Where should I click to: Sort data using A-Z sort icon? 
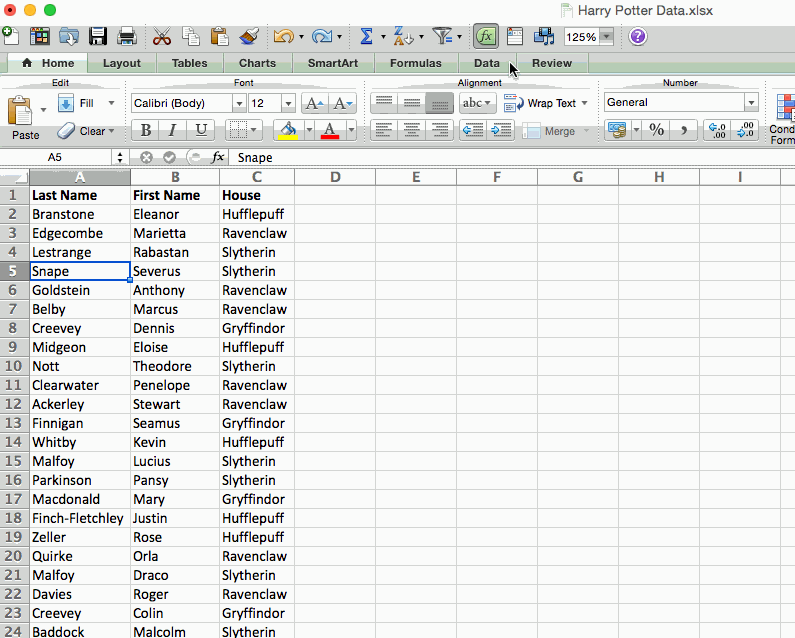[x=404, y=37]
